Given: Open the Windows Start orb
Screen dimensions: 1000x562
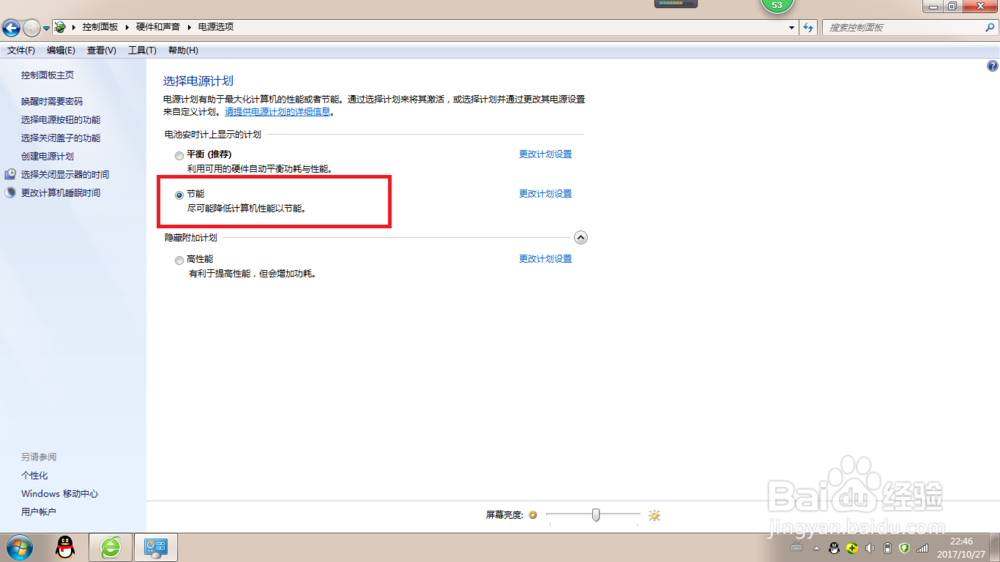Looking at the screenshot, I should pos(20,547).
